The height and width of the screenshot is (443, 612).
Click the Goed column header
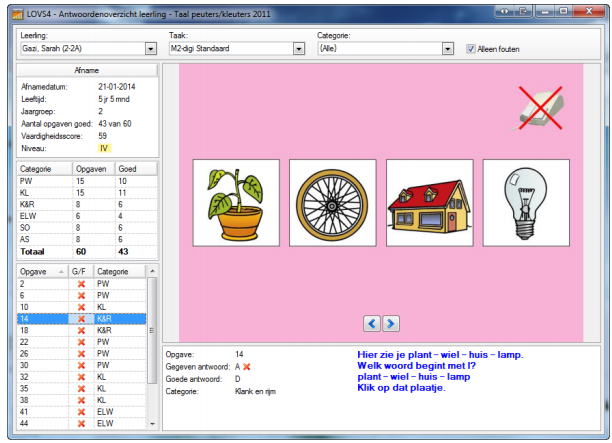(136, 169)
